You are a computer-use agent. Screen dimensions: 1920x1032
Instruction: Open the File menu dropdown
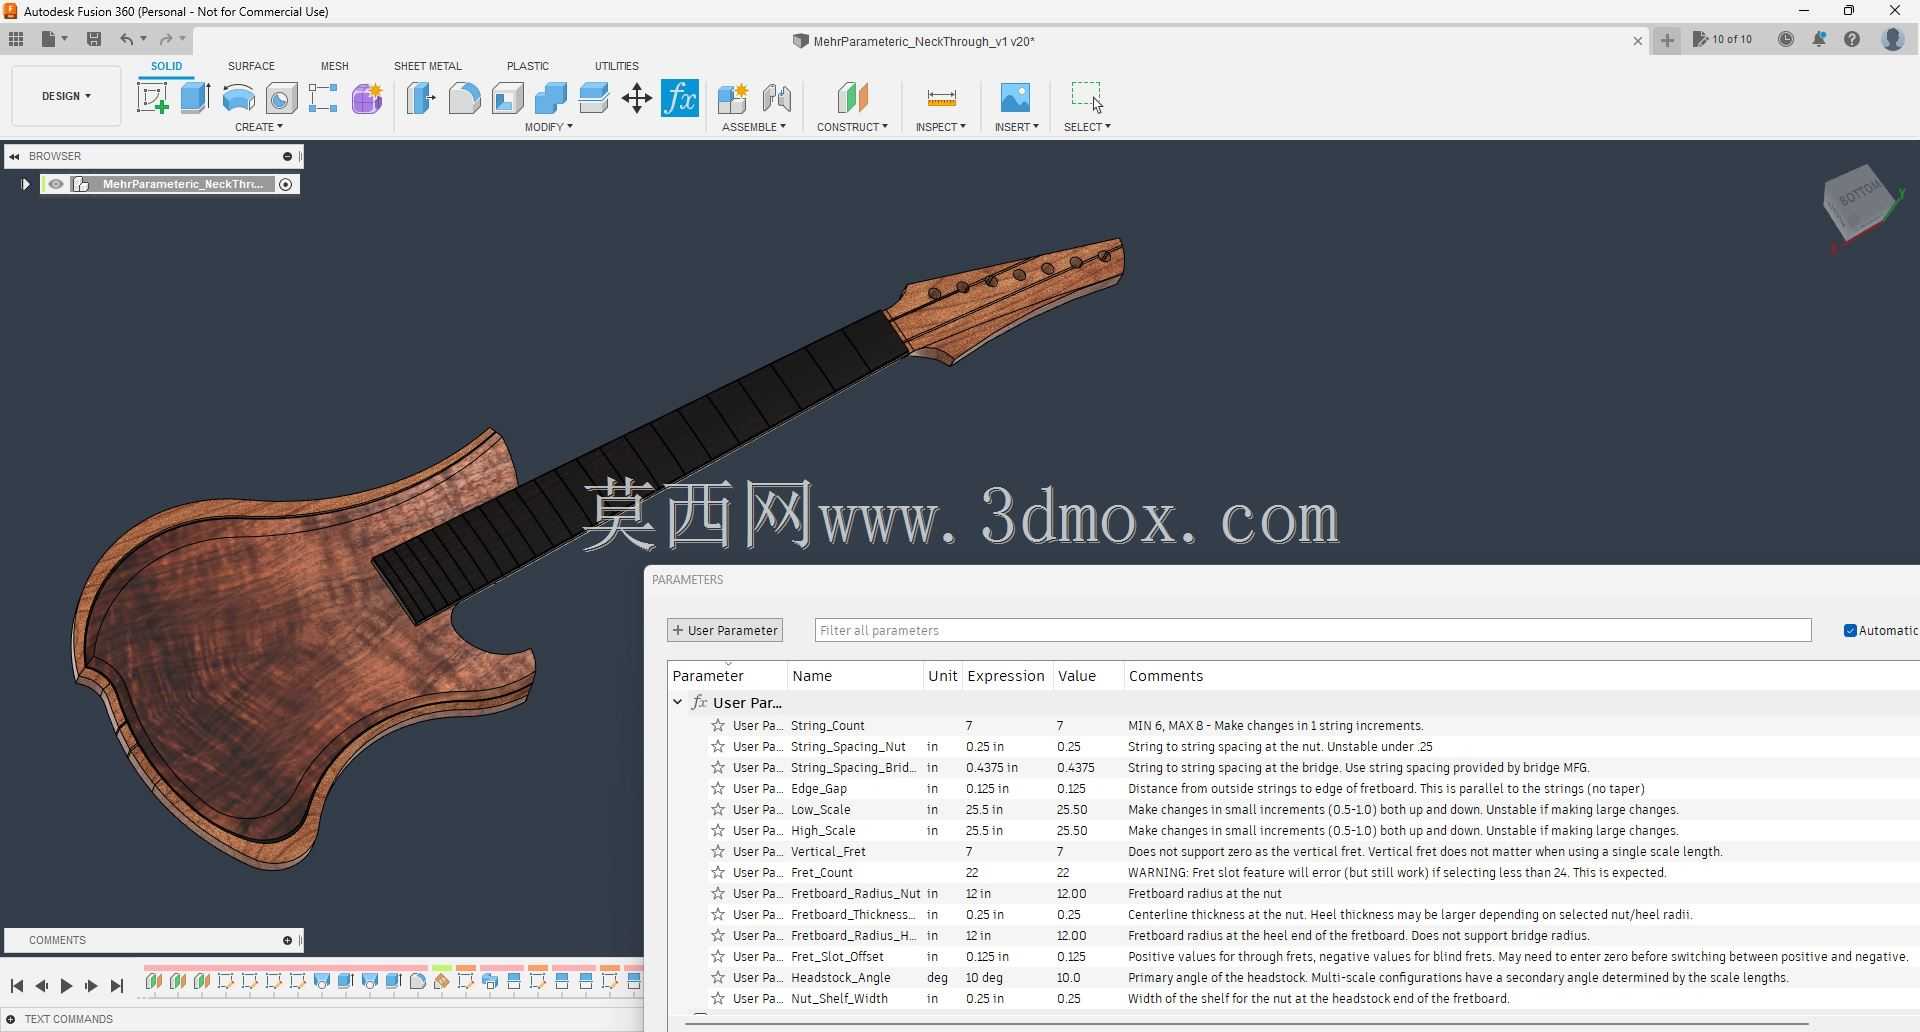[54, 39]
